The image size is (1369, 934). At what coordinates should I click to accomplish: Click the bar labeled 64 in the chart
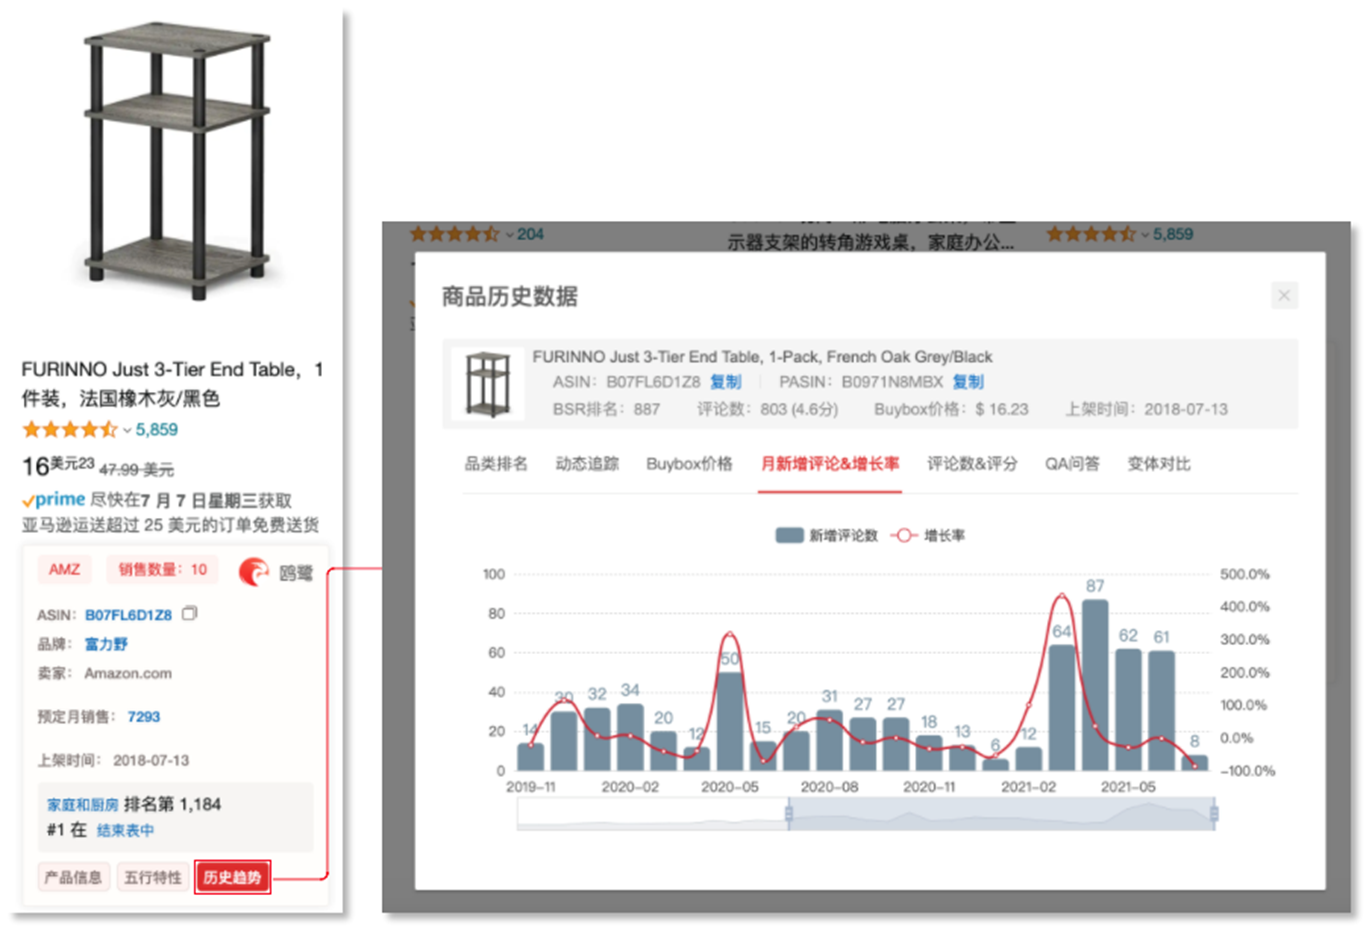coord(1062,708)
